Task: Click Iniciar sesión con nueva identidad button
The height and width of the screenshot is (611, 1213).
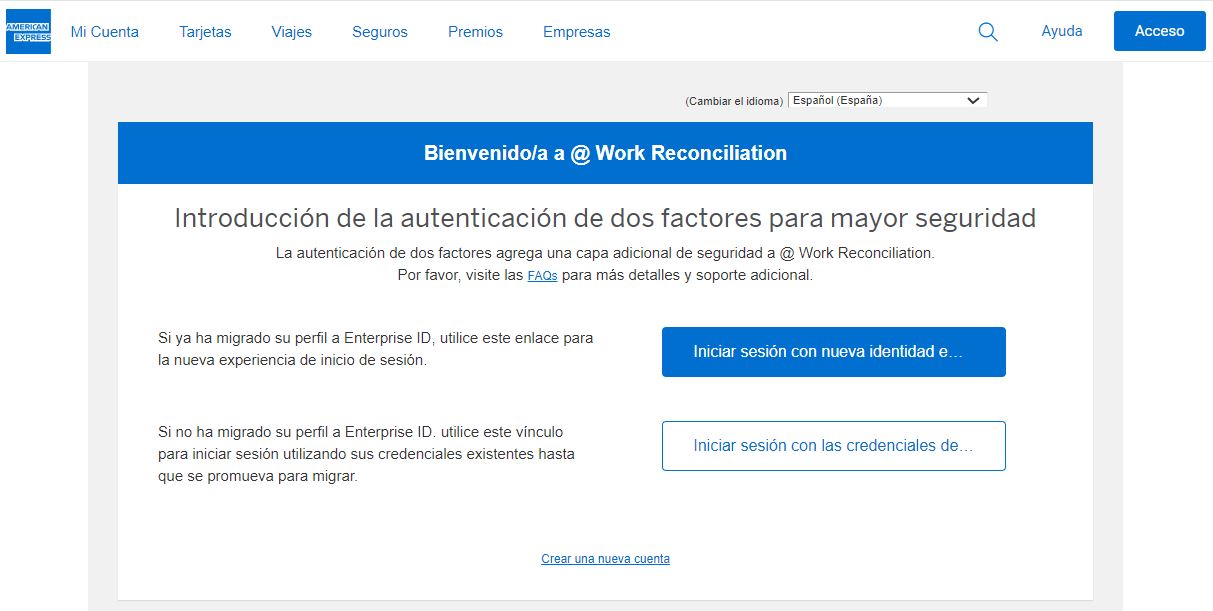Action: click(x=833, y=352)
